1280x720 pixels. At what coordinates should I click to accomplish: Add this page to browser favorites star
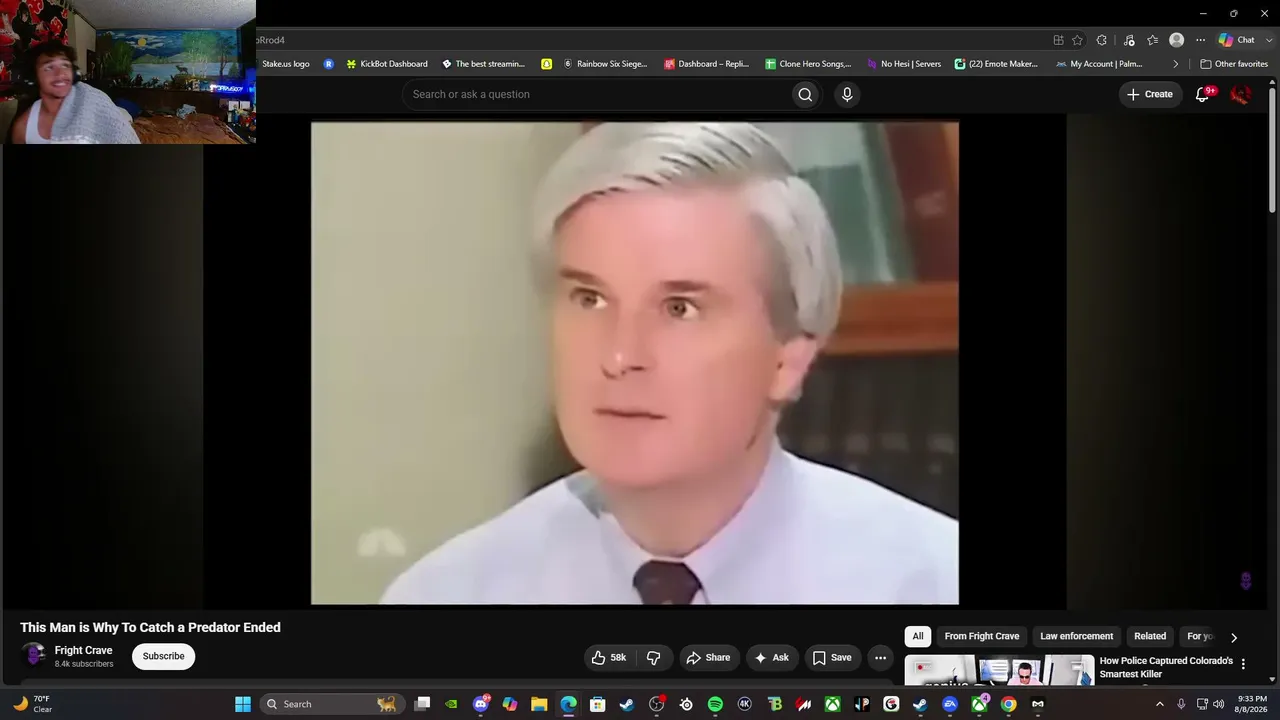[x=1077, y=40]
